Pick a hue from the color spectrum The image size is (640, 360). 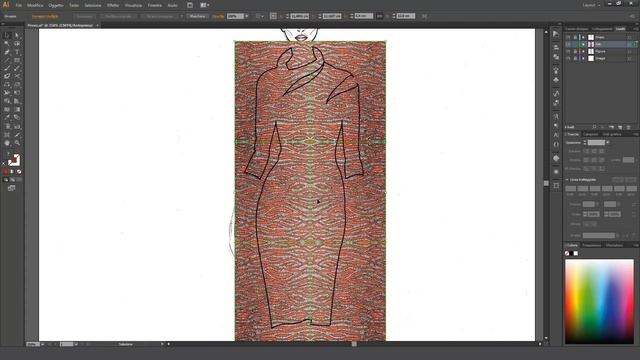tap(599, 301)
